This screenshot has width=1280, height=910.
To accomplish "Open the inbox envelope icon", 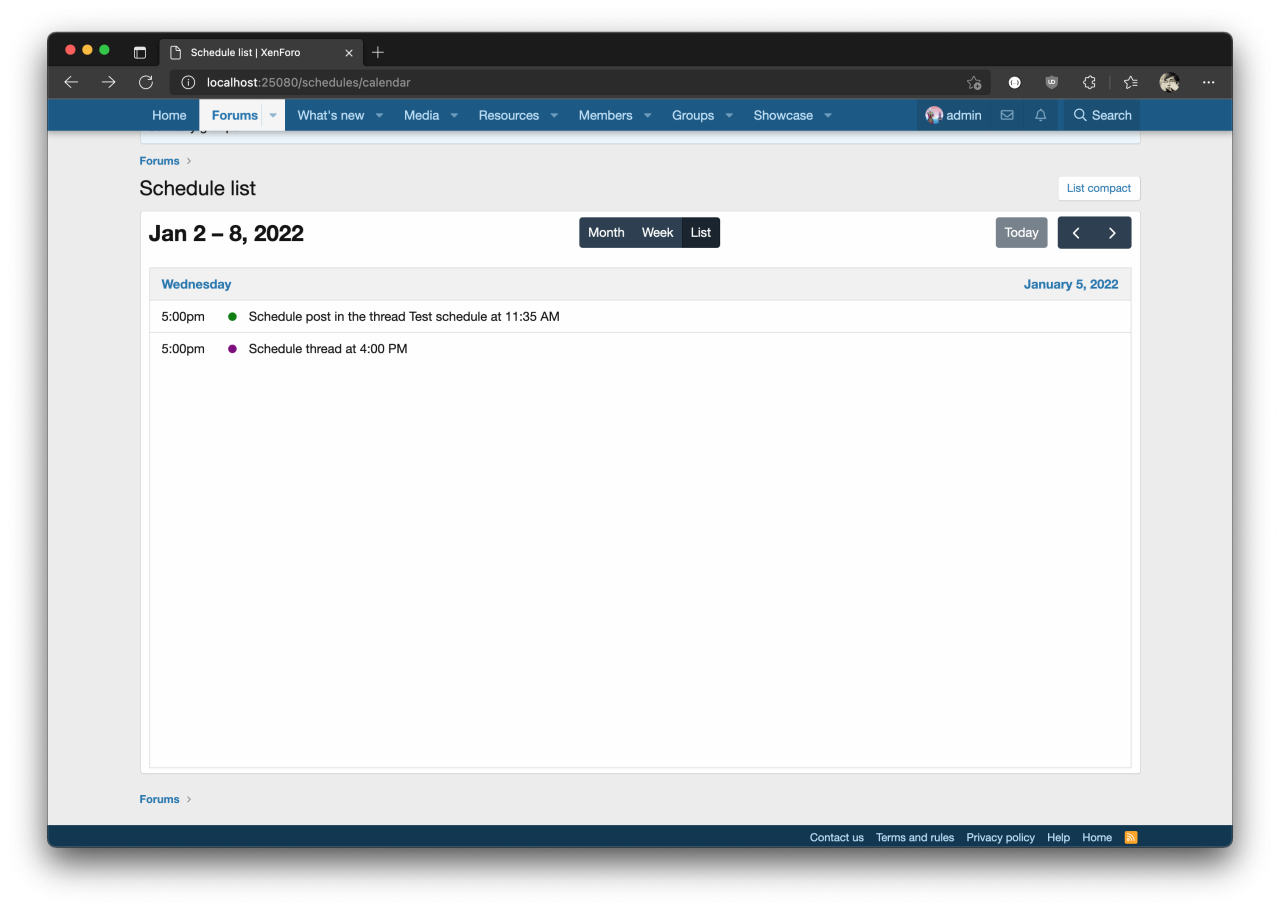I will (x=1007, y=115).
